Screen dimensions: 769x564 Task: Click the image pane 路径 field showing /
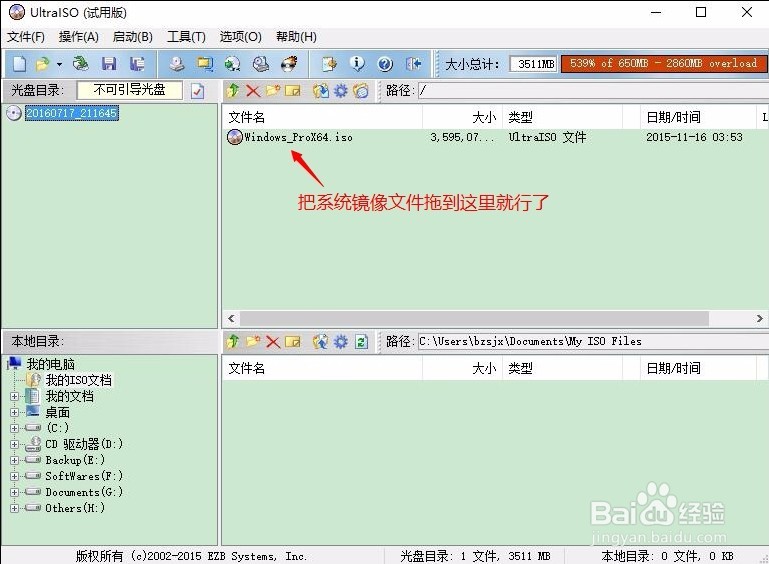pyautogui.click(x=593, y=91)
